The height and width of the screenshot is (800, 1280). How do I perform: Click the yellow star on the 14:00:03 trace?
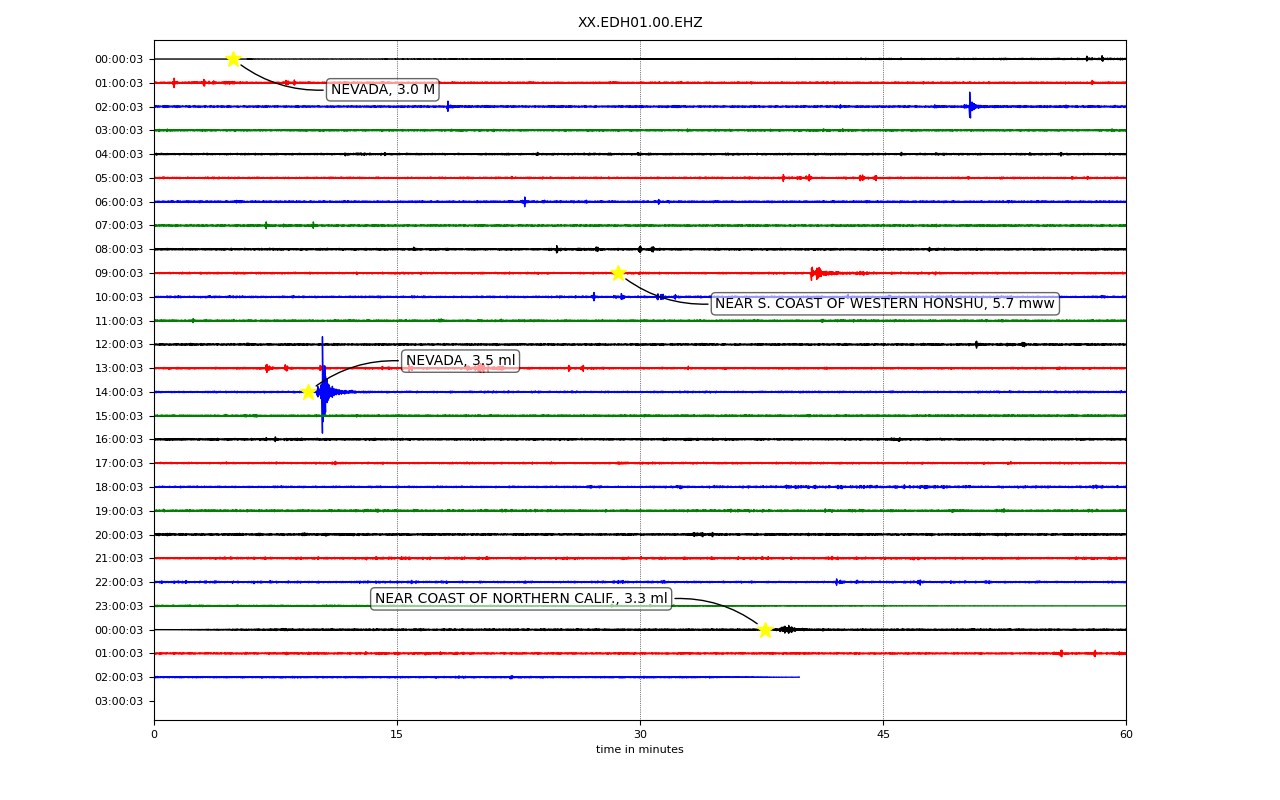coord(308,392)
